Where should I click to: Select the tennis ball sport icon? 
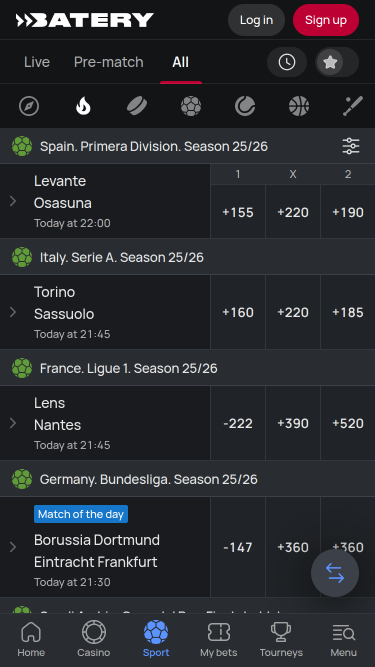[245, 106]
